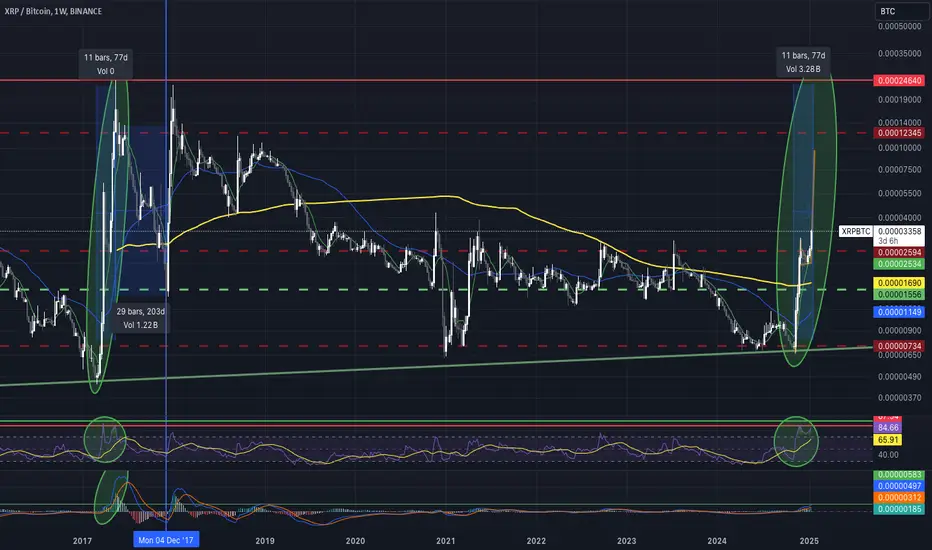Select the 11 bars, 77d Vol 3.28B tooltip
Image resolution: width=932 pixels, height=550 pixels.
803,62
